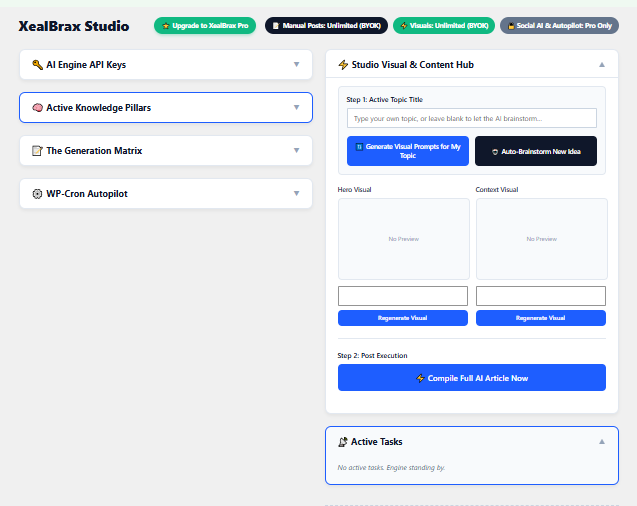Click Upgrade to XealBrax Pro button

(x=205, y=26)
